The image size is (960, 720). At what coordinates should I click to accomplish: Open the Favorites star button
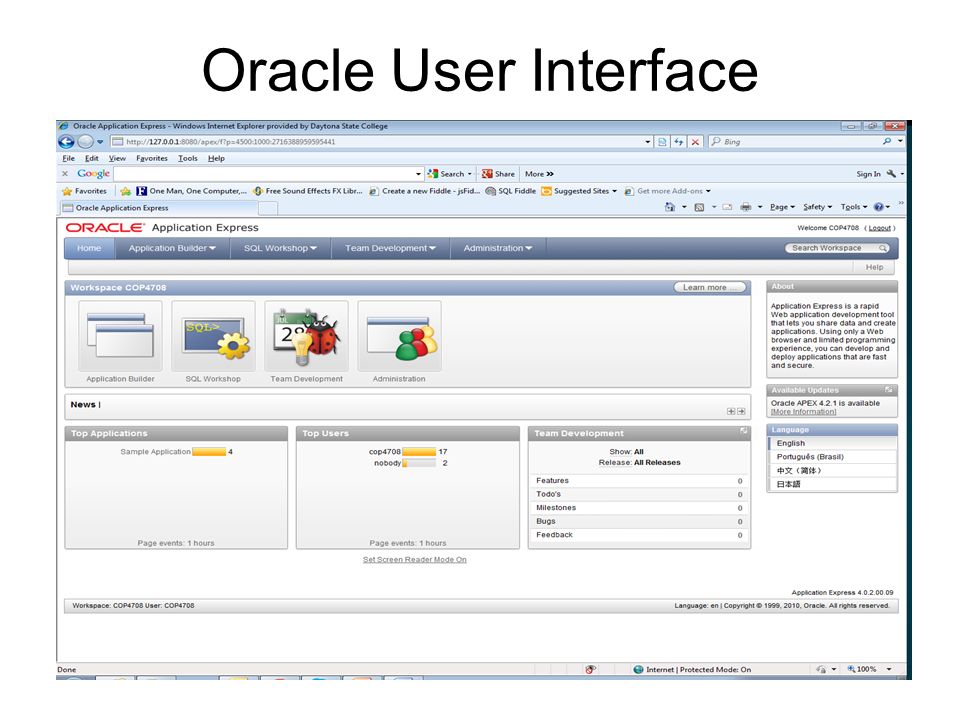point(84,191)
